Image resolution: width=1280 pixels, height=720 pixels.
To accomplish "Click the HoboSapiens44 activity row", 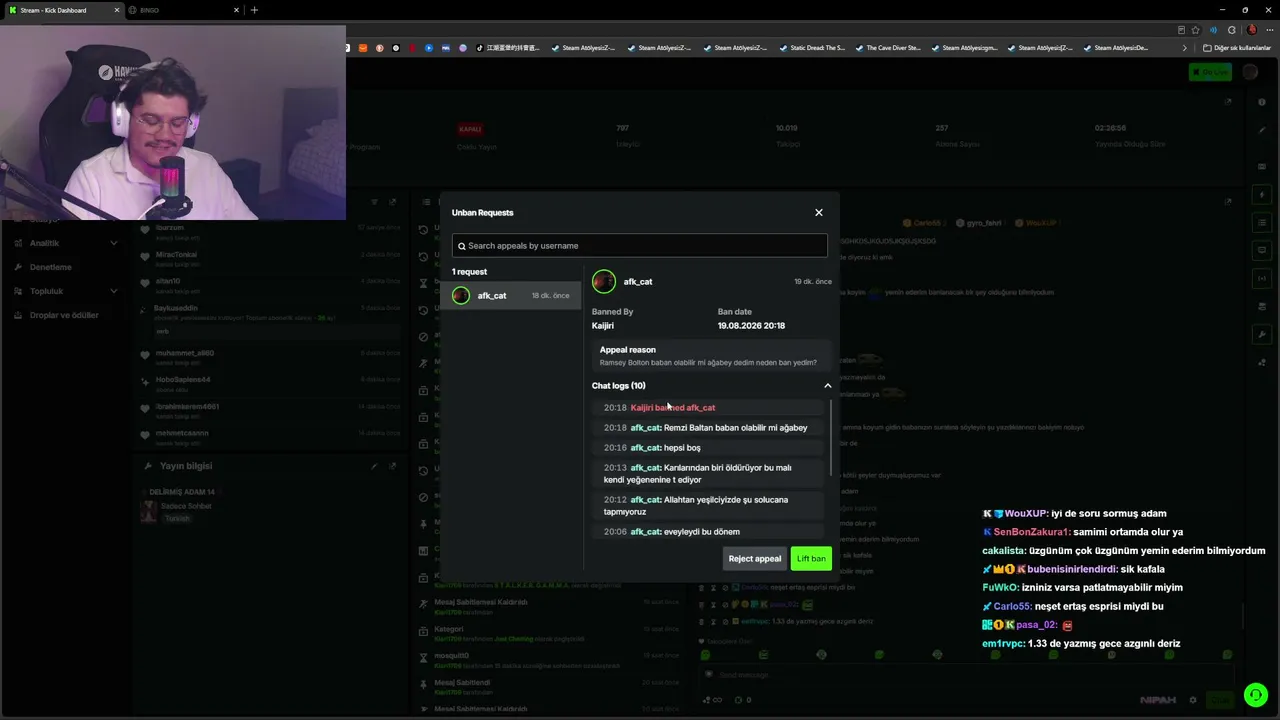I will pos(270,383).
